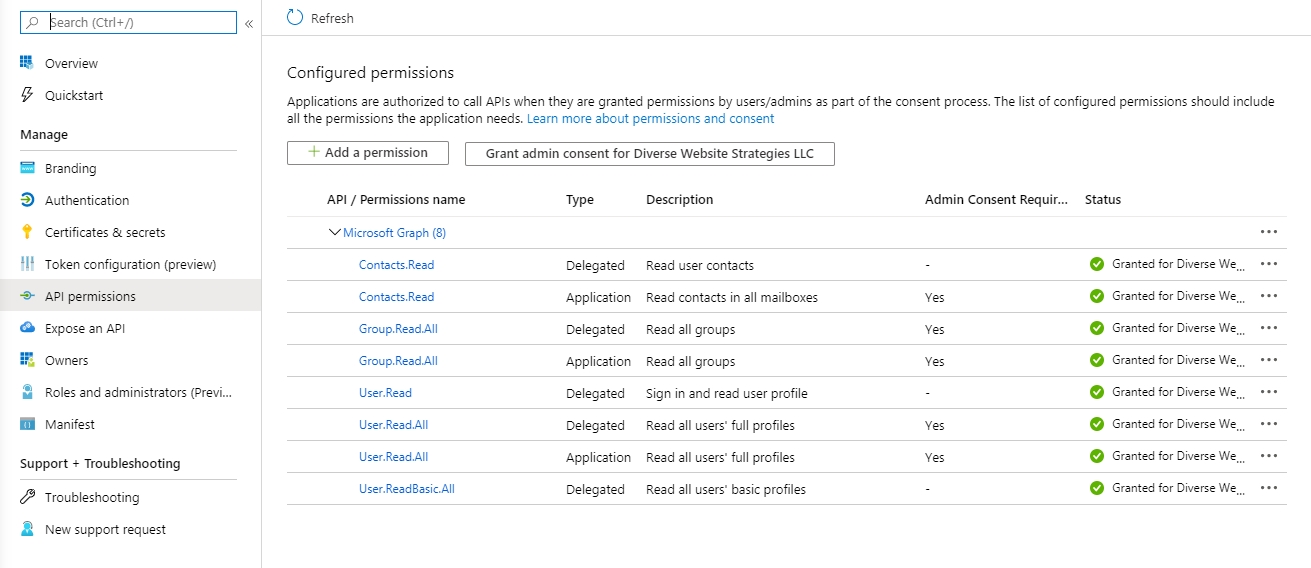1311x568 pixels.
Task: Open the Manifest editor
Action: pyautogui.click(x=70, y=424)
